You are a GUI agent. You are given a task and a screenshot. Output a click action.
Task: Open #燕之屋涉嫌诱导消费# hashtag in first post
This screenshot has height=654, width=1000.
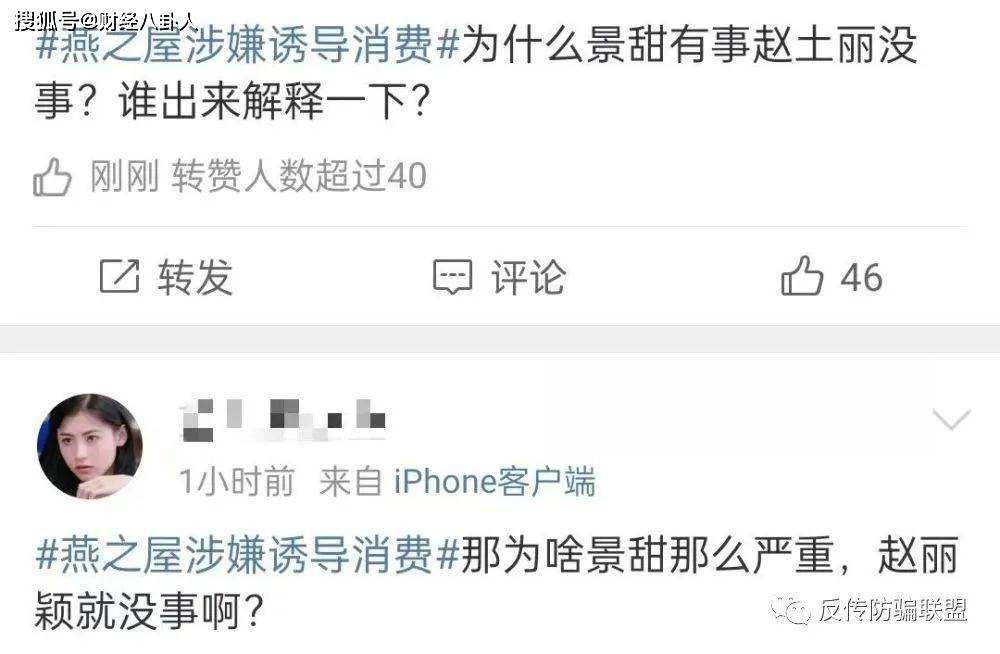(247, 46)
